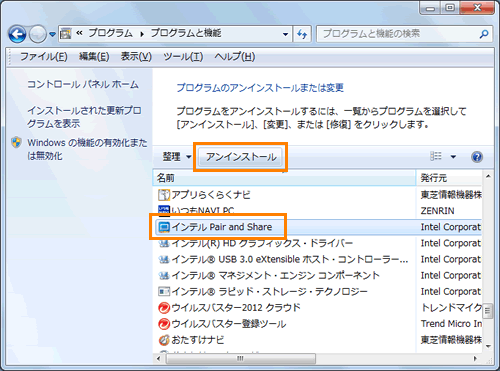Click the インテル Pair and Share icon

click(x=164, y=227)
